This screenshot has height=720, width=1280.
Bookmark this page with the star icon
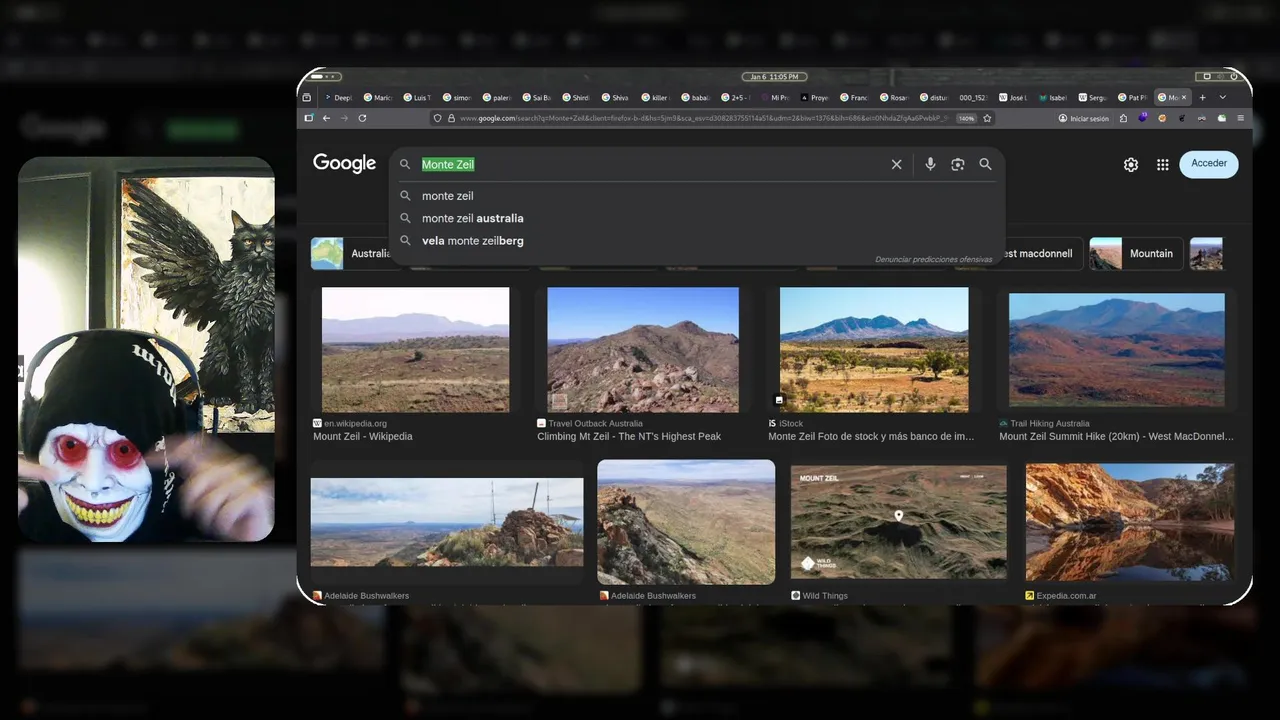987,118
